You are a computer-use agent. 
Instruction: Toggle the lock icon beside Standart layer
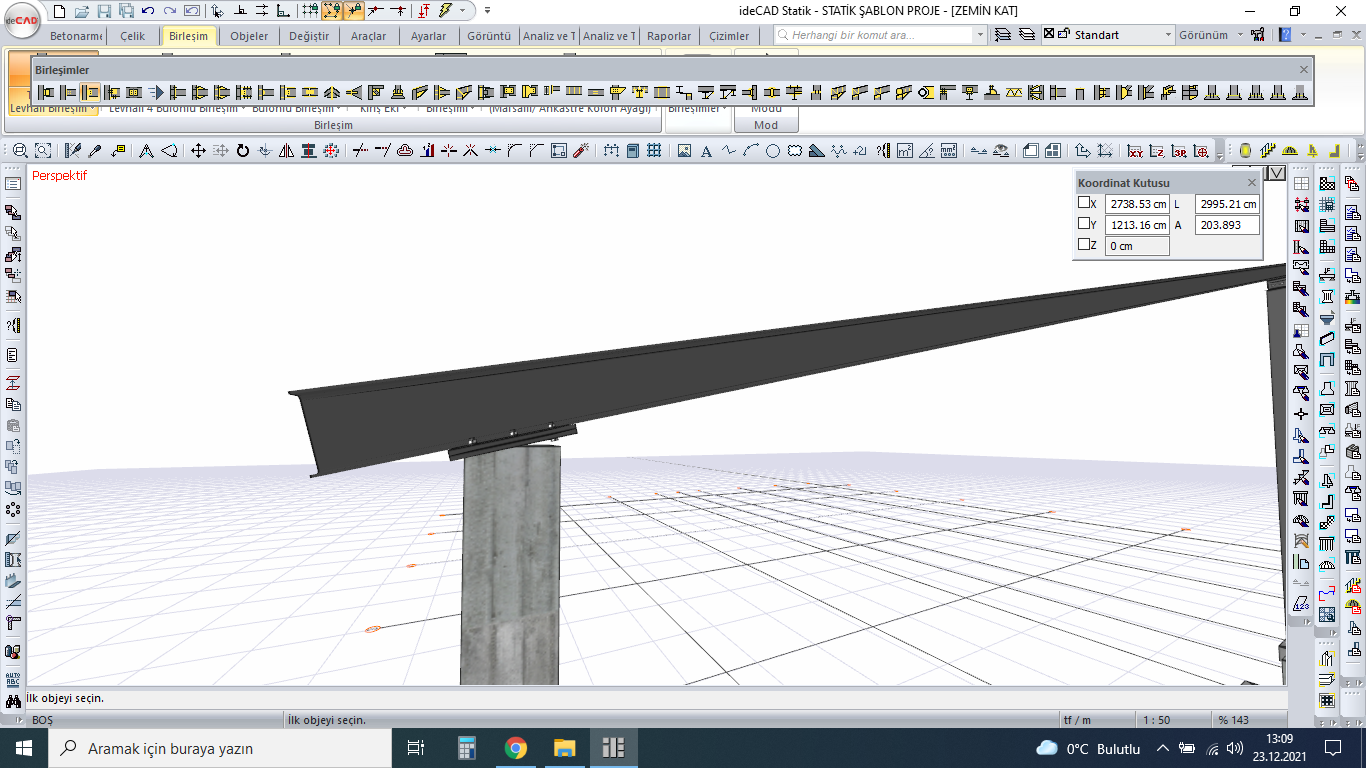pos(1063,34)
